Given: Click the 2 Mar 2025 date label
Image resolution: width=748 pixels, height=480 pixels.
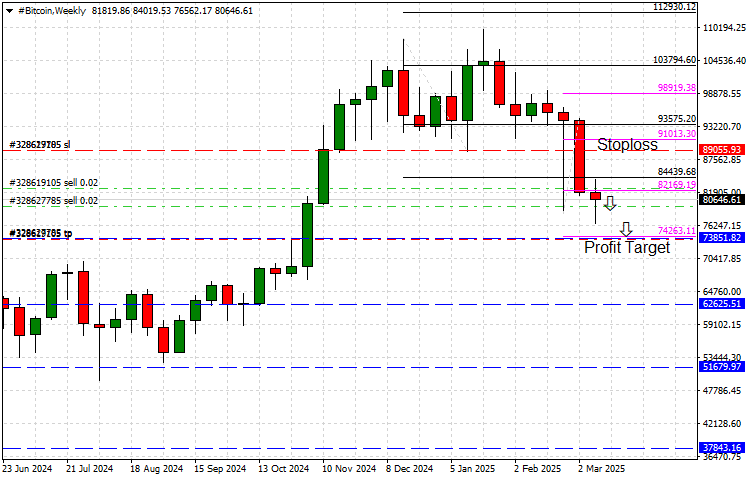Looking at the screenshot, I should click(602, 469).
